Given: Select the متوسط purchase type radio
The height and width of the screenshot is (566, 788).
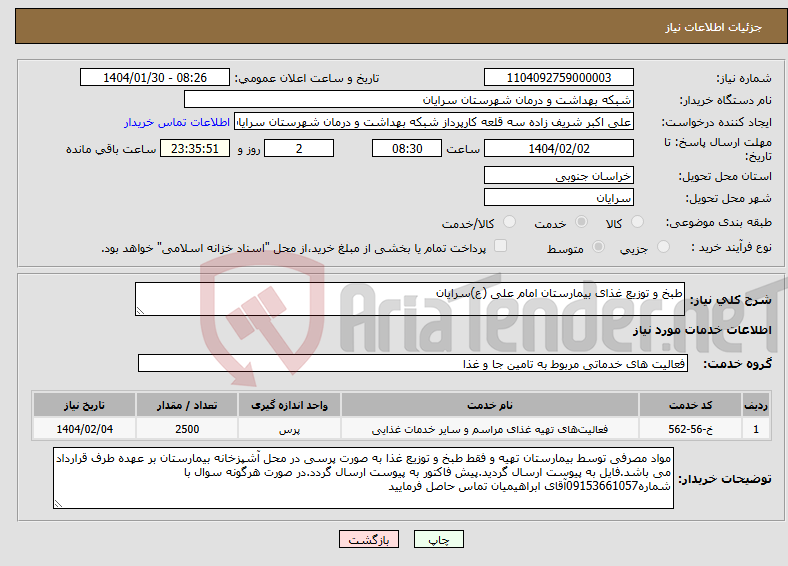Looking at the screenshot, I should click(599, 246).
